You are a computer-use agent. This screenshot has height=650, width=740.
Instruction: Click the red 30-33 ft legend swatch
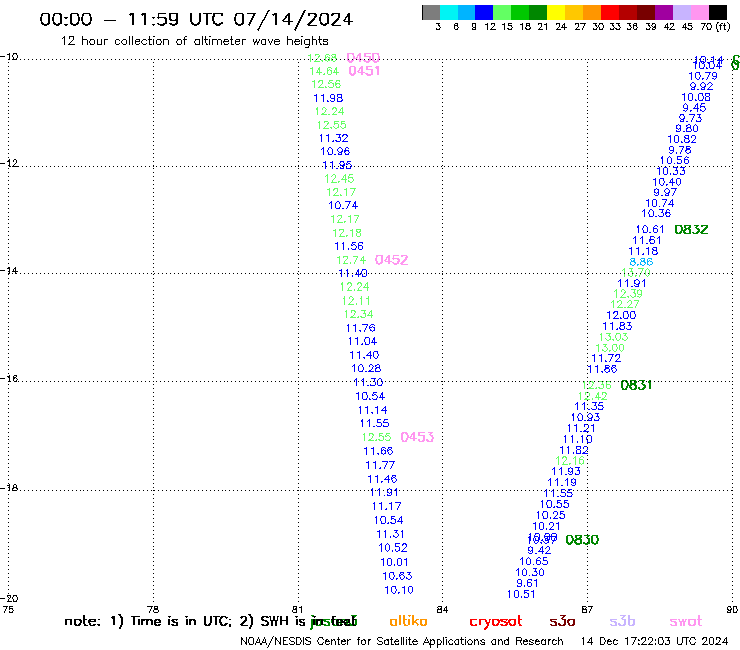(610, 12)
